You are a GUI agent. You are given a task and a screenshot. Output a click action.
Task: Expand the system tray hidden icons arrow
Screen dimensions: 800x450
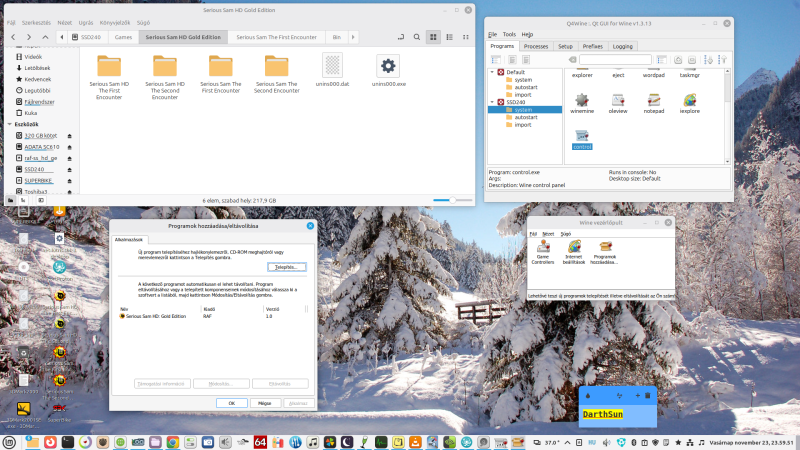coord(567,442)
